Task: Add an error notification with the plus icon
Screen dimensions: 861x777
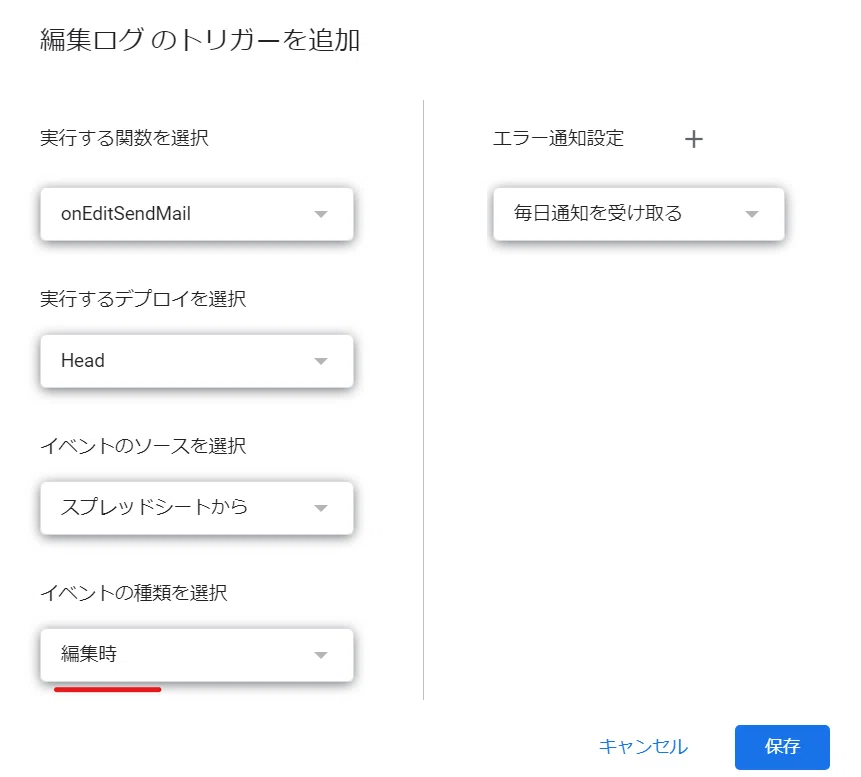Action: 694,139
